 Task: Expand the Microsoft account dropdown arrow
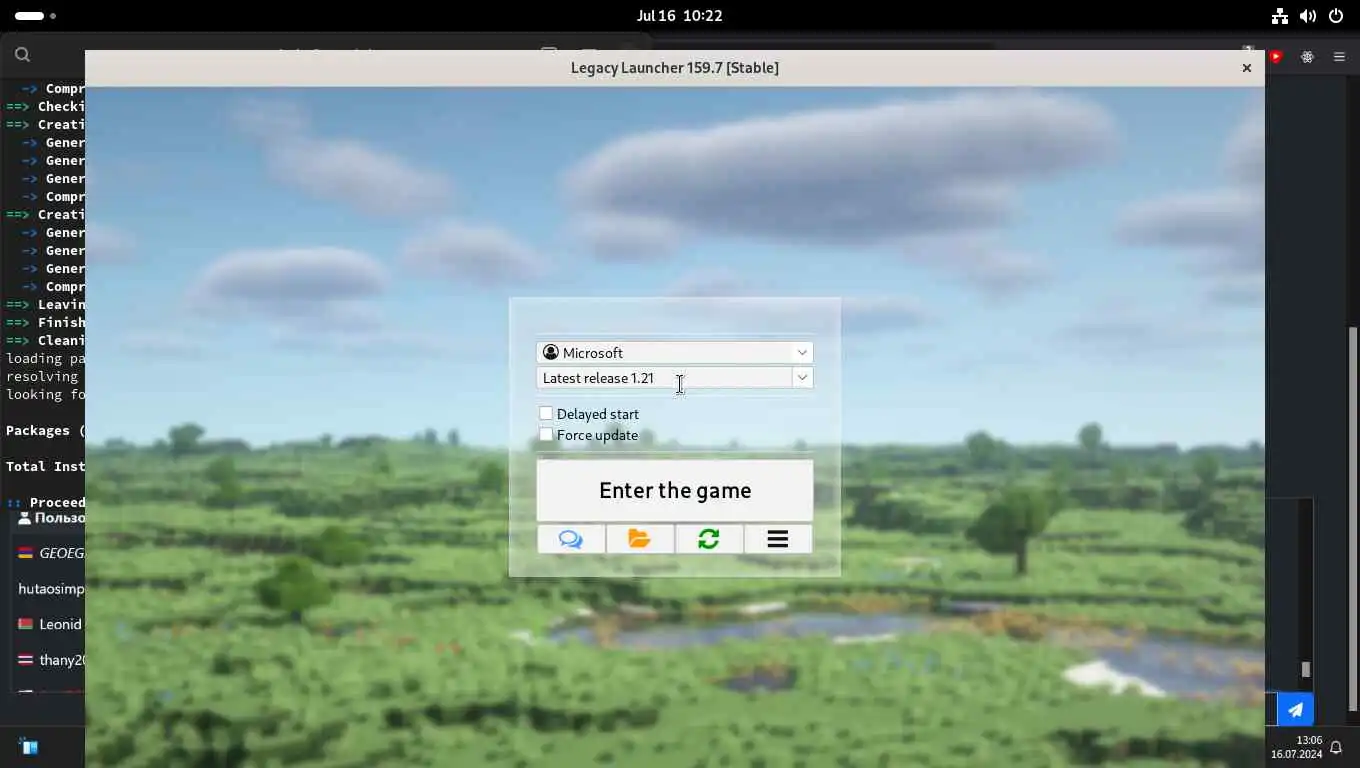802,352
